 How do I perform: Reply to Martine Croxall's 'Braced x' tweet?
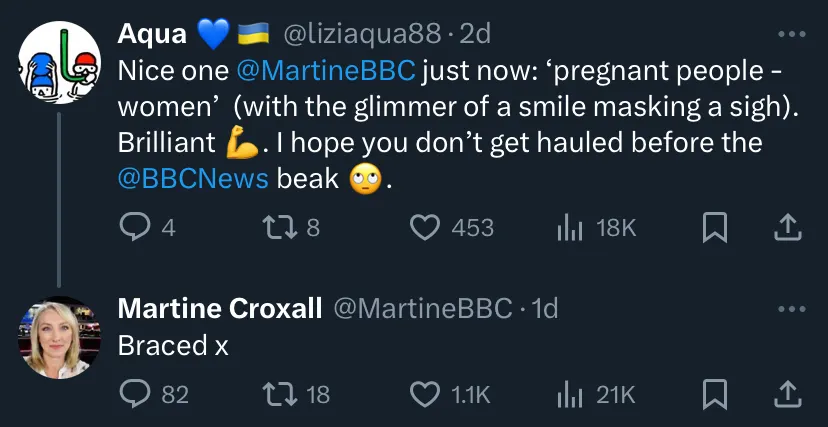tap(134, 395)
